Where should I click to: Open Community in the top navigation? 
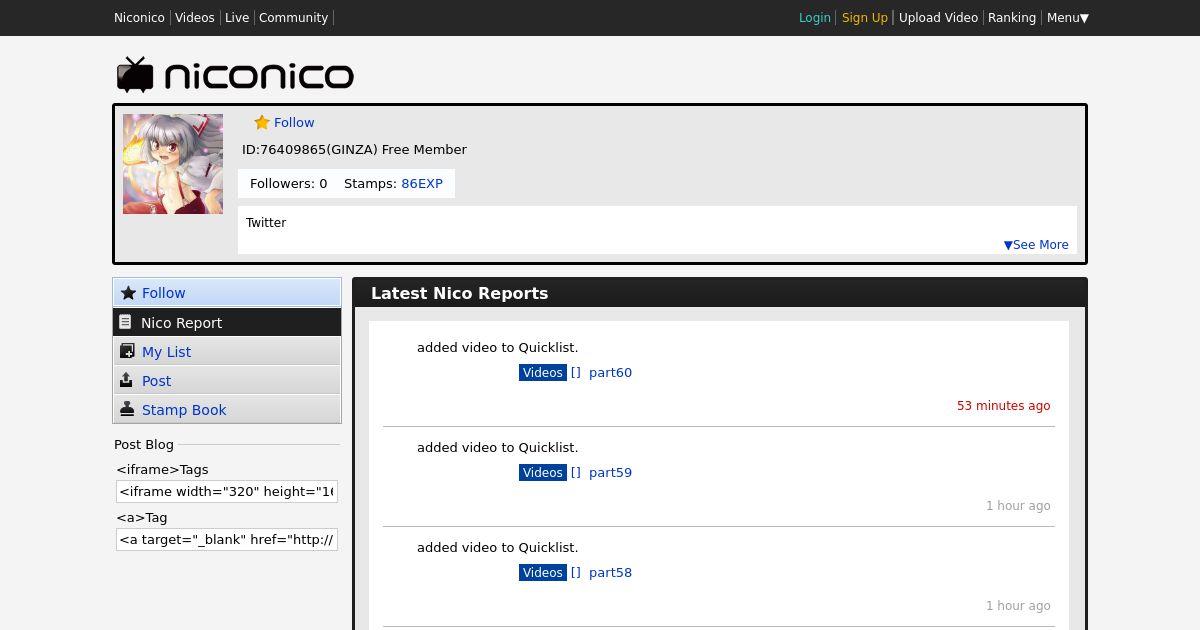[293, 18]
